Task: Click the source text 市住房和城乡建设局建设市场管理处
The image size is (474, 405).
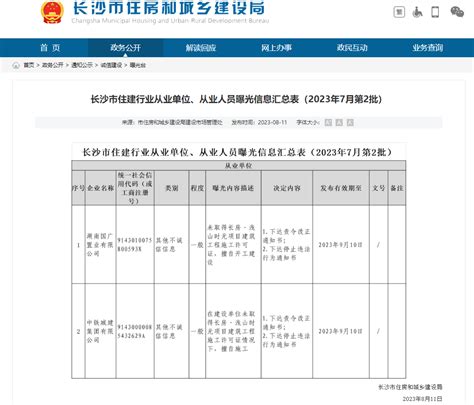Action: (180, 122)
